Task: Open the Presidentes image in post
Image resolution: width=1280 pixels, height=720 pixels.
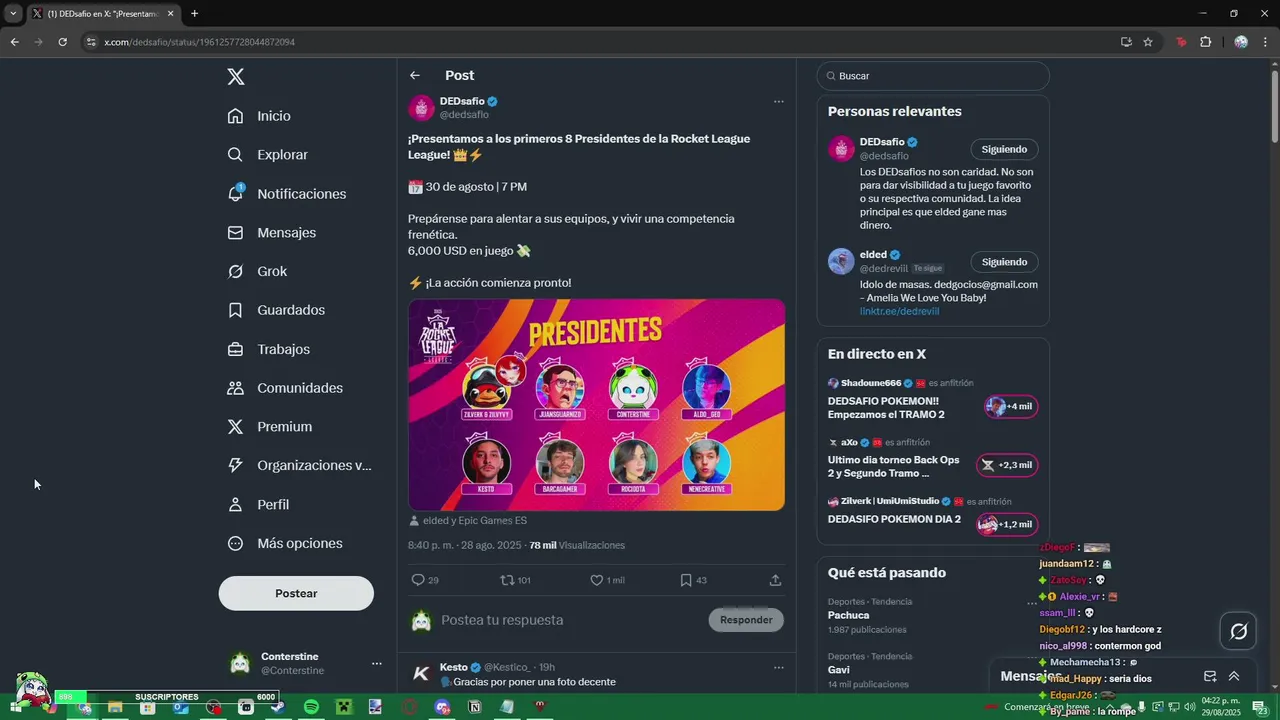Action: [x=596, y=404]
